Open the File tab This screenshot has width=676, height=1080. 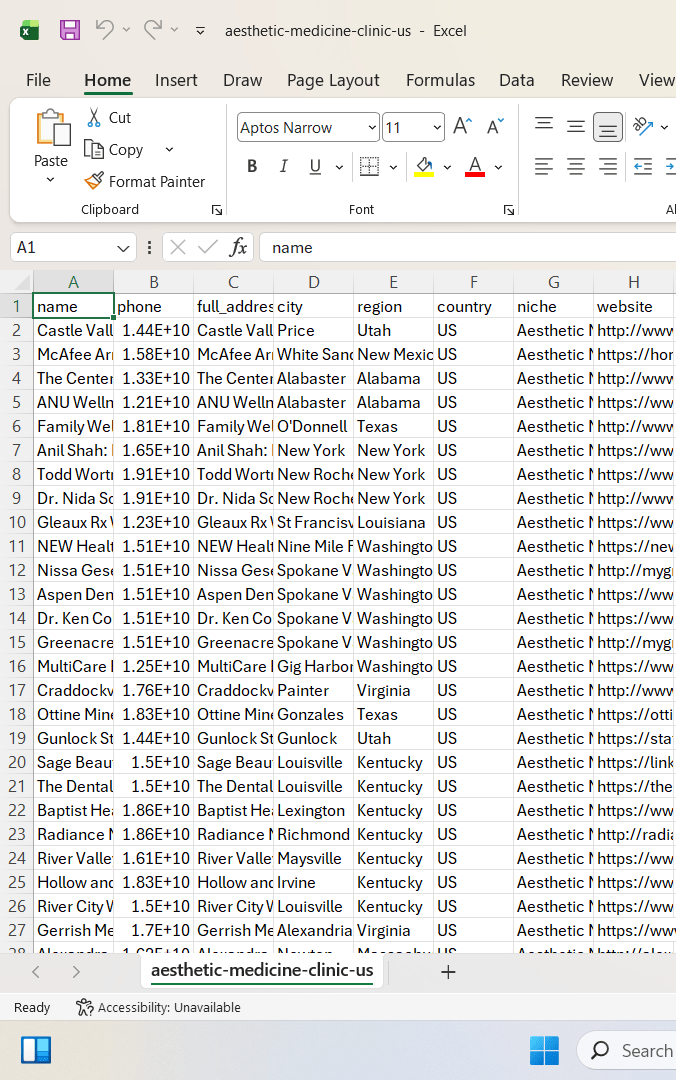(38, 80)
